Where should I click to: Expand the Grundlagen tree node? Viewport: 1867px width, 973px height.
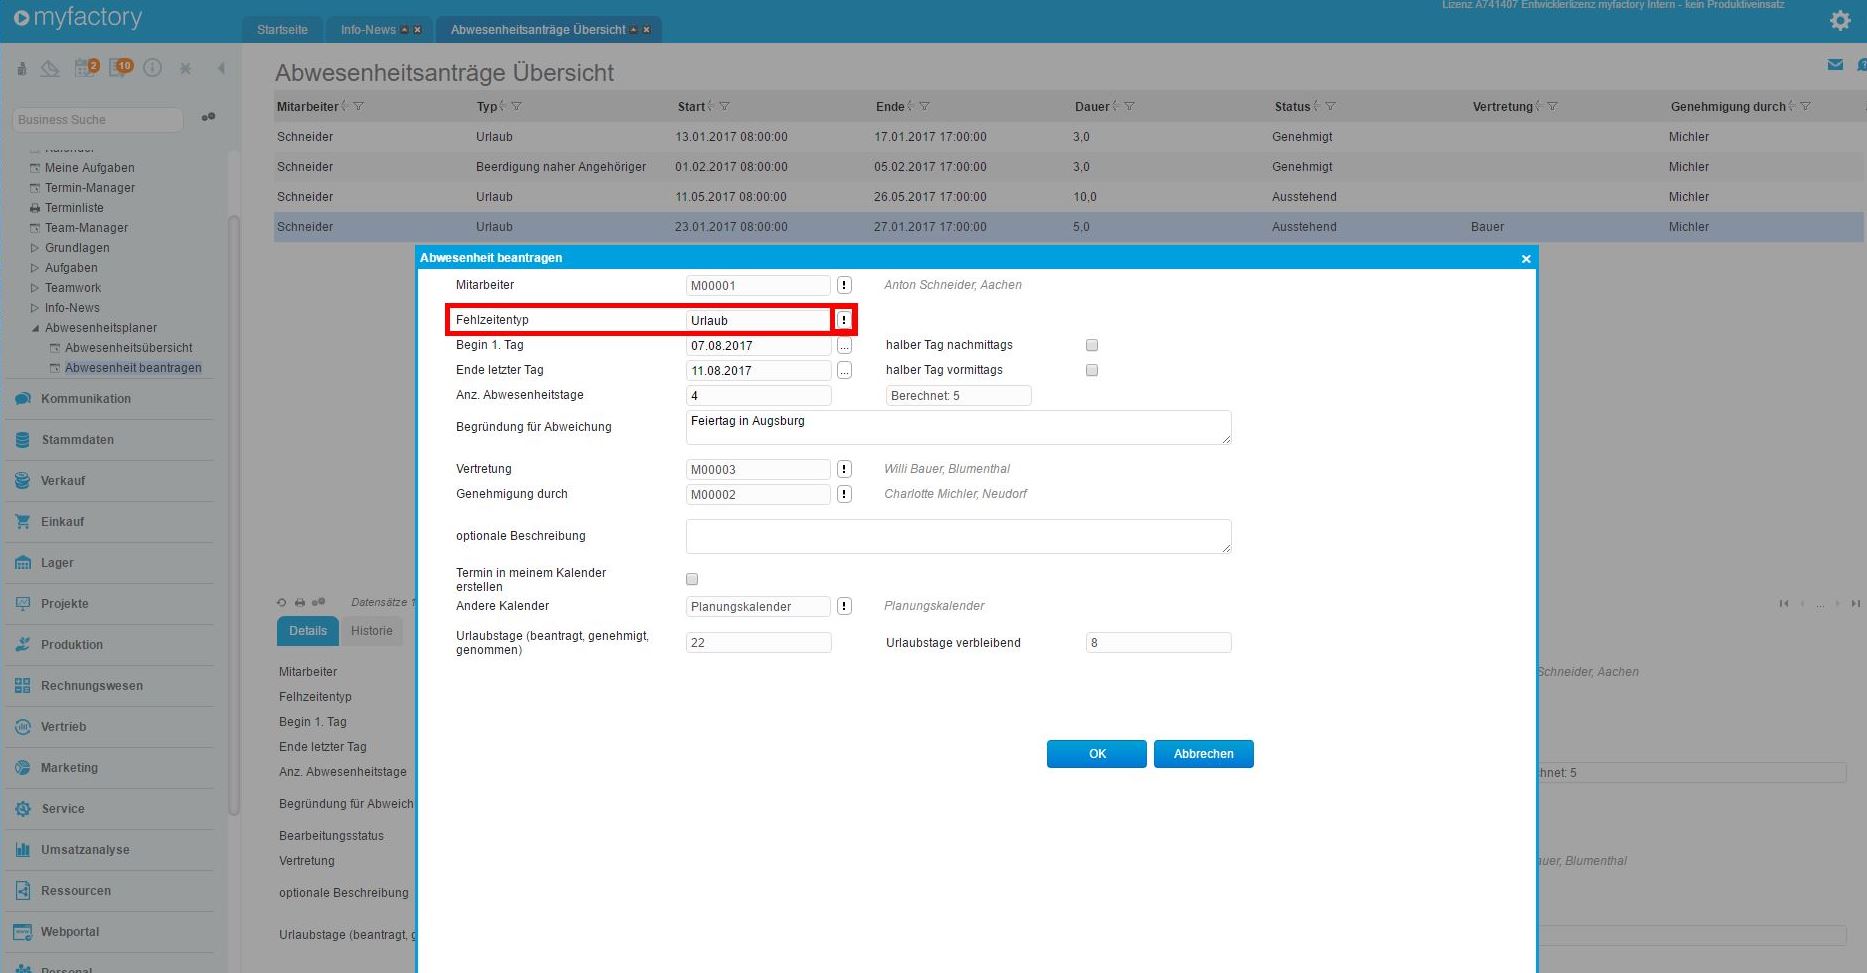click(x=35, y=248)
